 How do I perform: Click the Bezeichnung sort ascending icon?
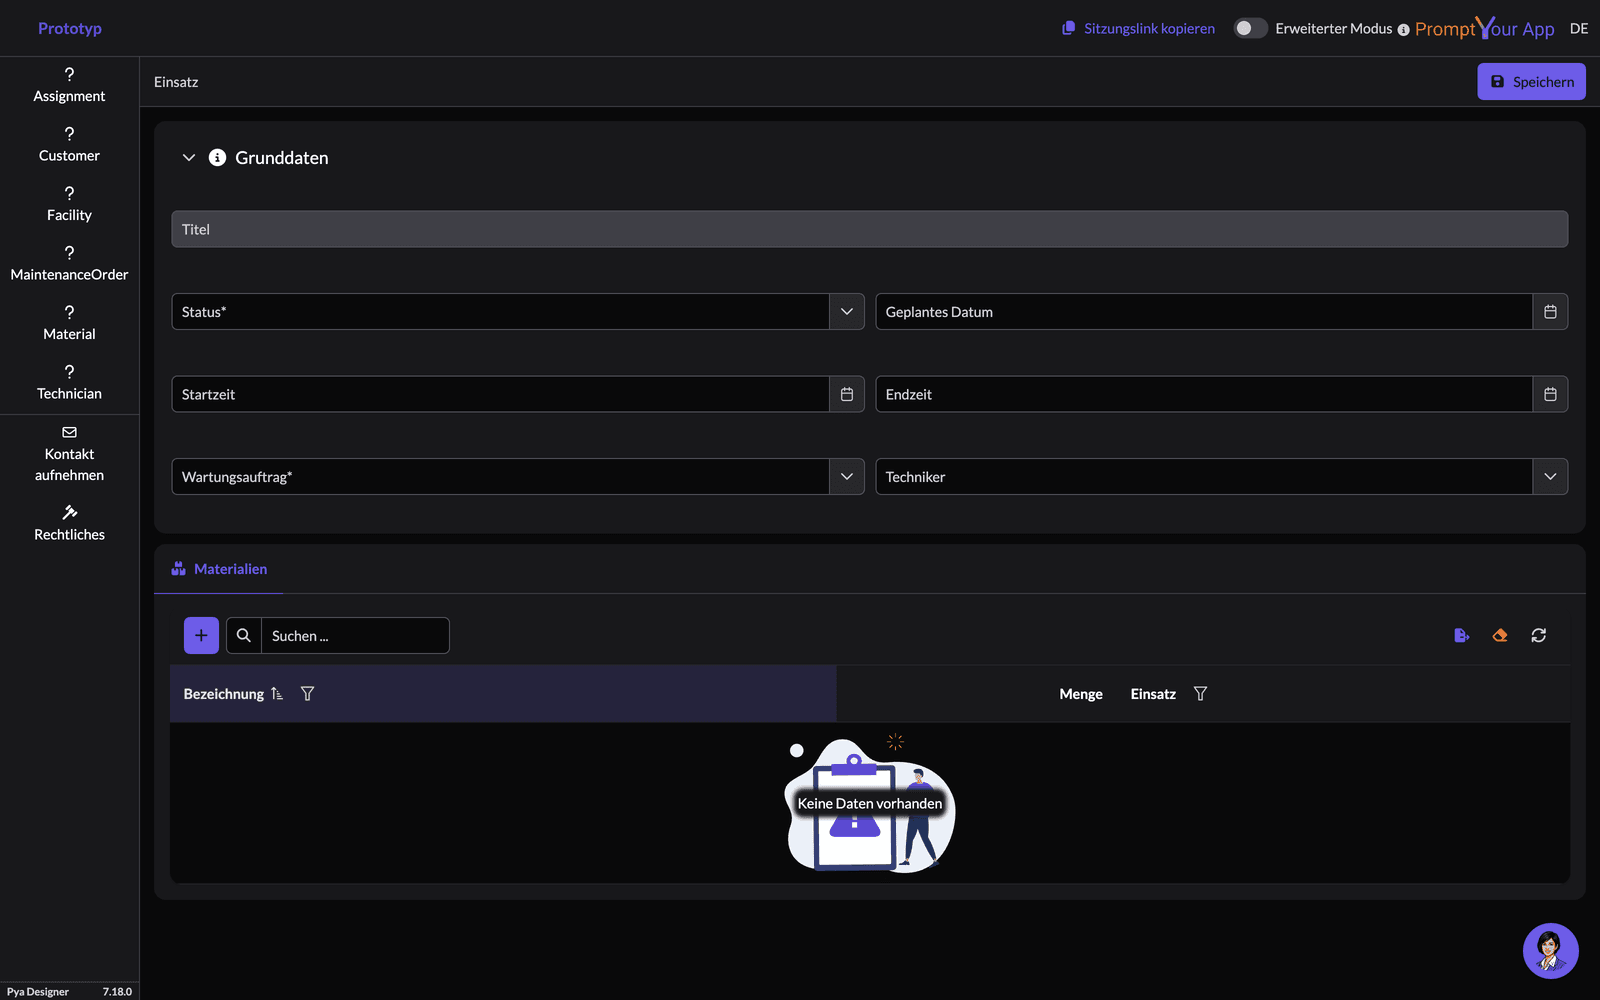tap(277, 694)
